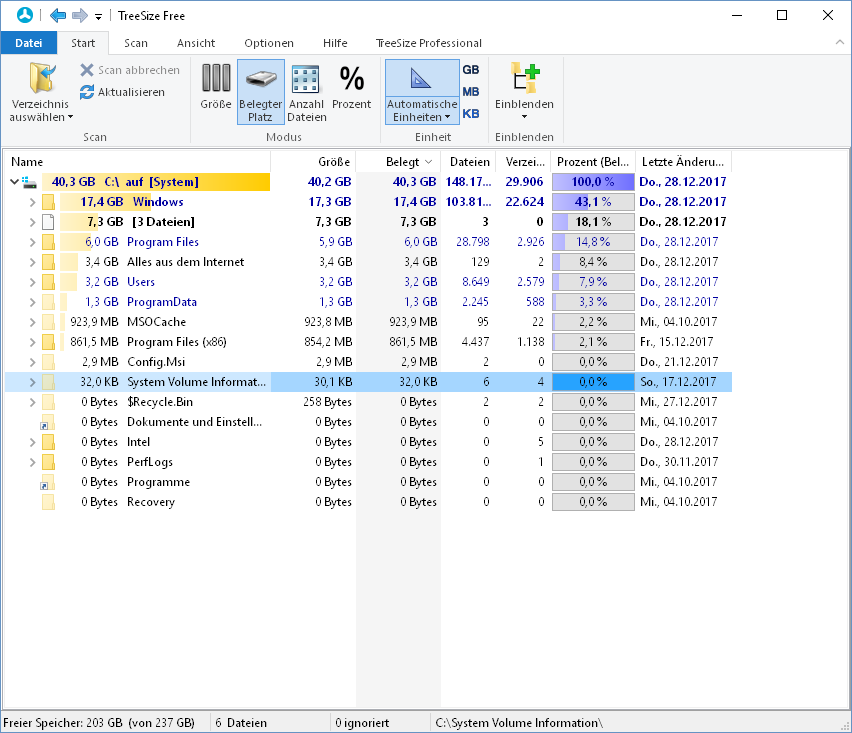Click the Users folder icon
Viewport: 852px width, 733px height.
pos(48,283)
